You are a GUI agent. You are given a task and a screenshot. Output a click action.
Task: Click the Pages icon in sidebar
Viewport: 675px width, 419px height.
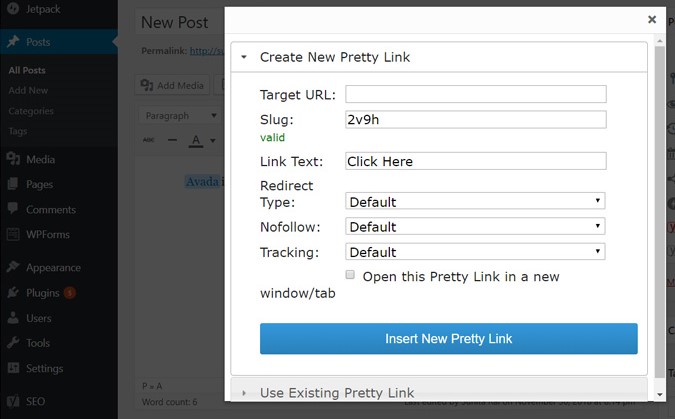12,184
